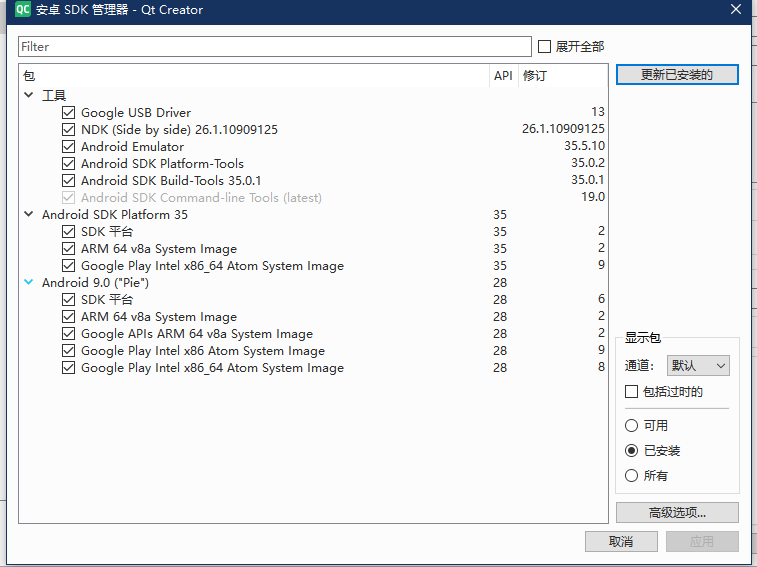Select the 所有 radio button
This screenshot has height=567, width=757.
pyautogui.click(x=631, y=476)
